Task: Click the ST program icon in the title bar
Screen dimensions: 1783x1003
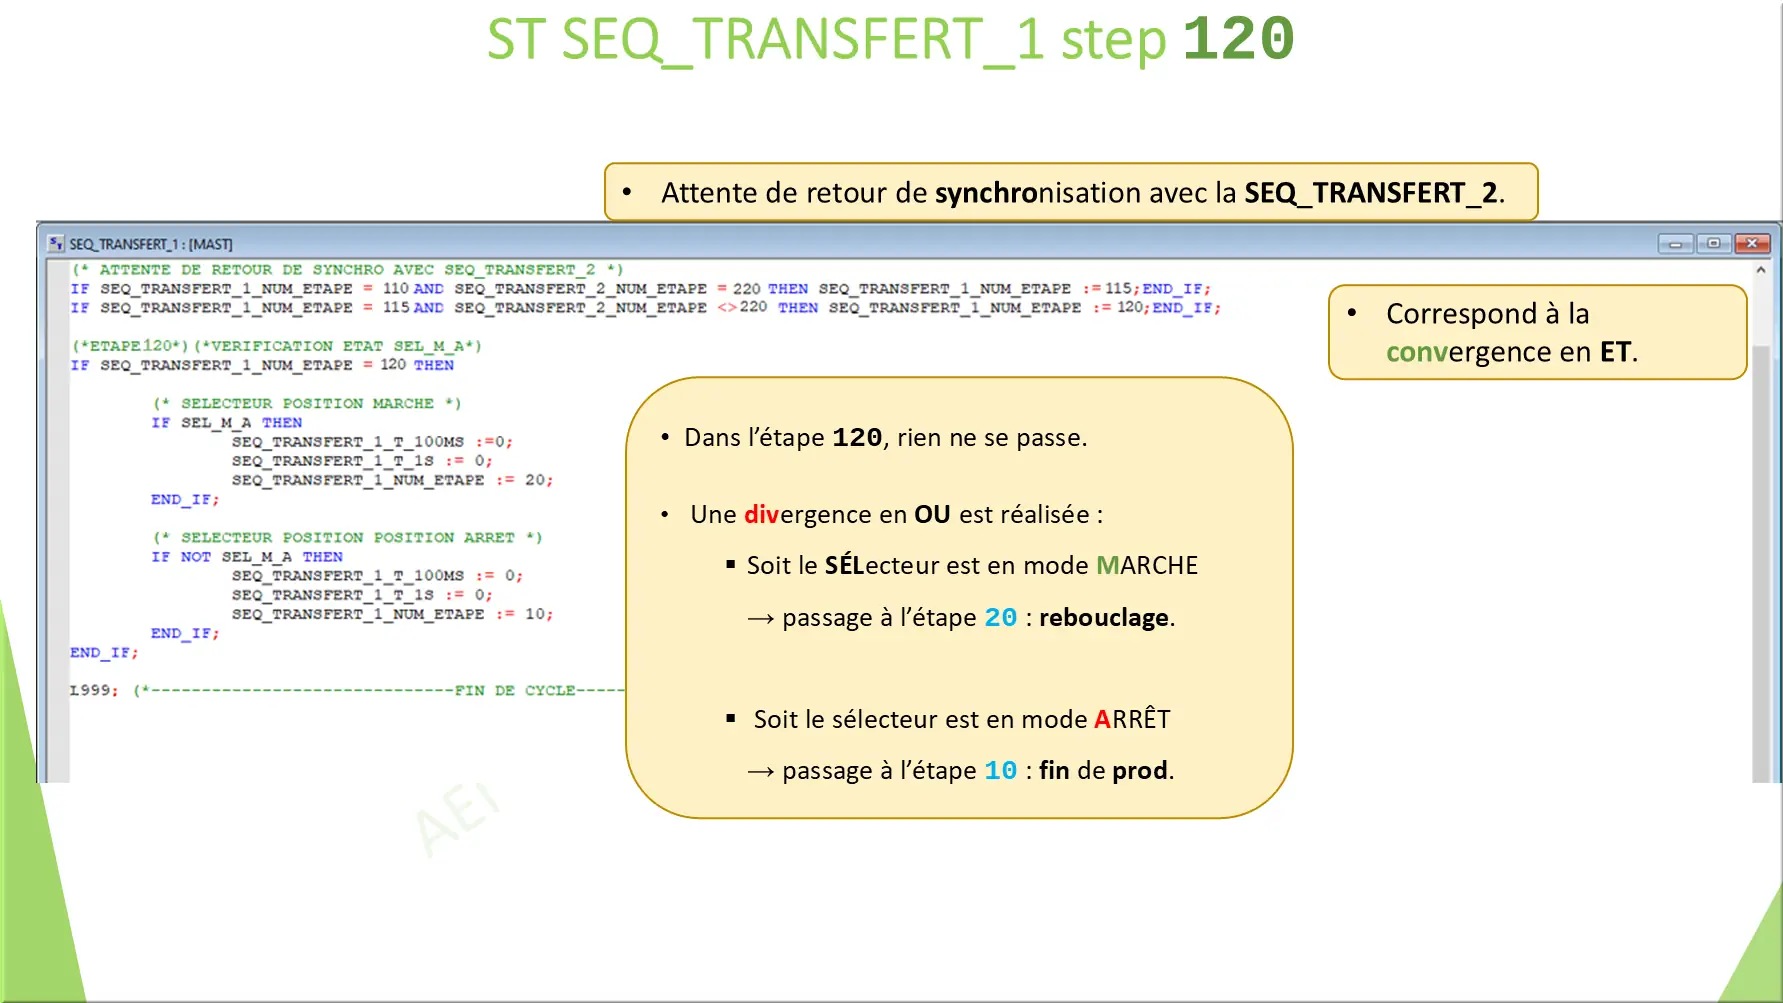Action: 57,243
